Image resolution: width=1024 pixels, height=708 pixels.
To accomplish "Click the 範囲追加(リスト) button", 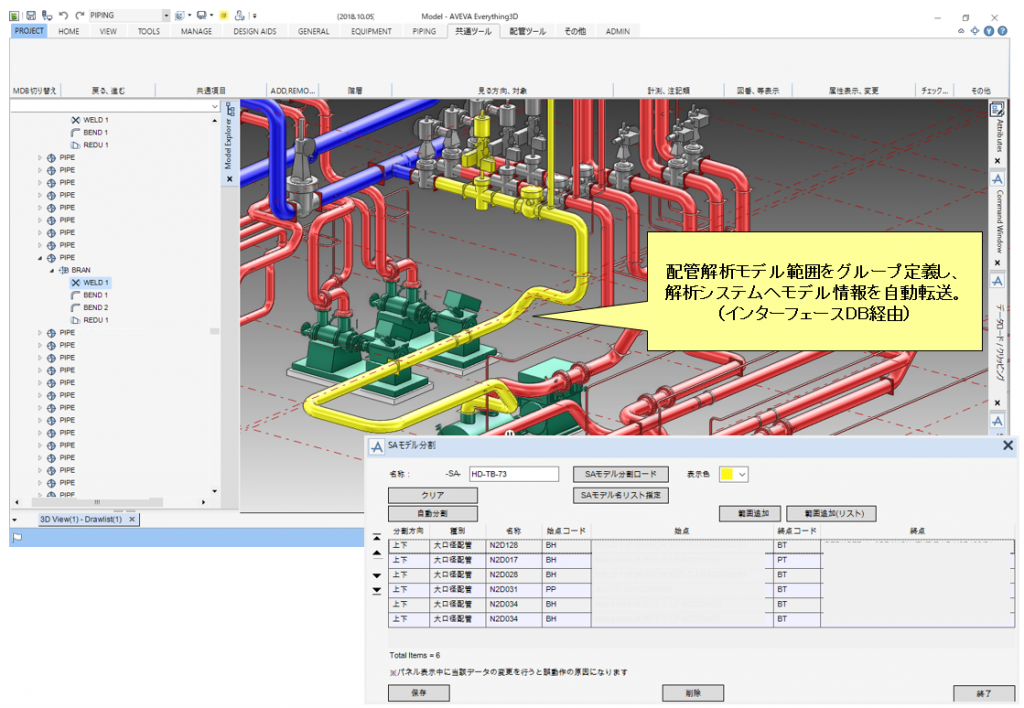I will tap(831, 513).
